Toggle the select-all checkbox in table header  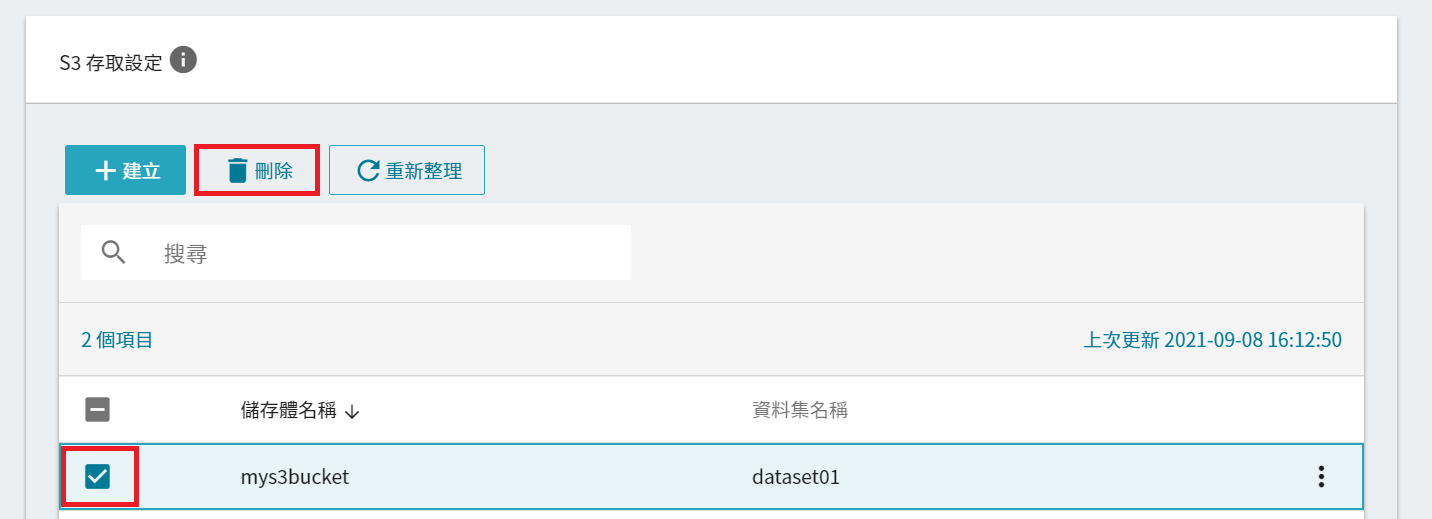(98, 409)
